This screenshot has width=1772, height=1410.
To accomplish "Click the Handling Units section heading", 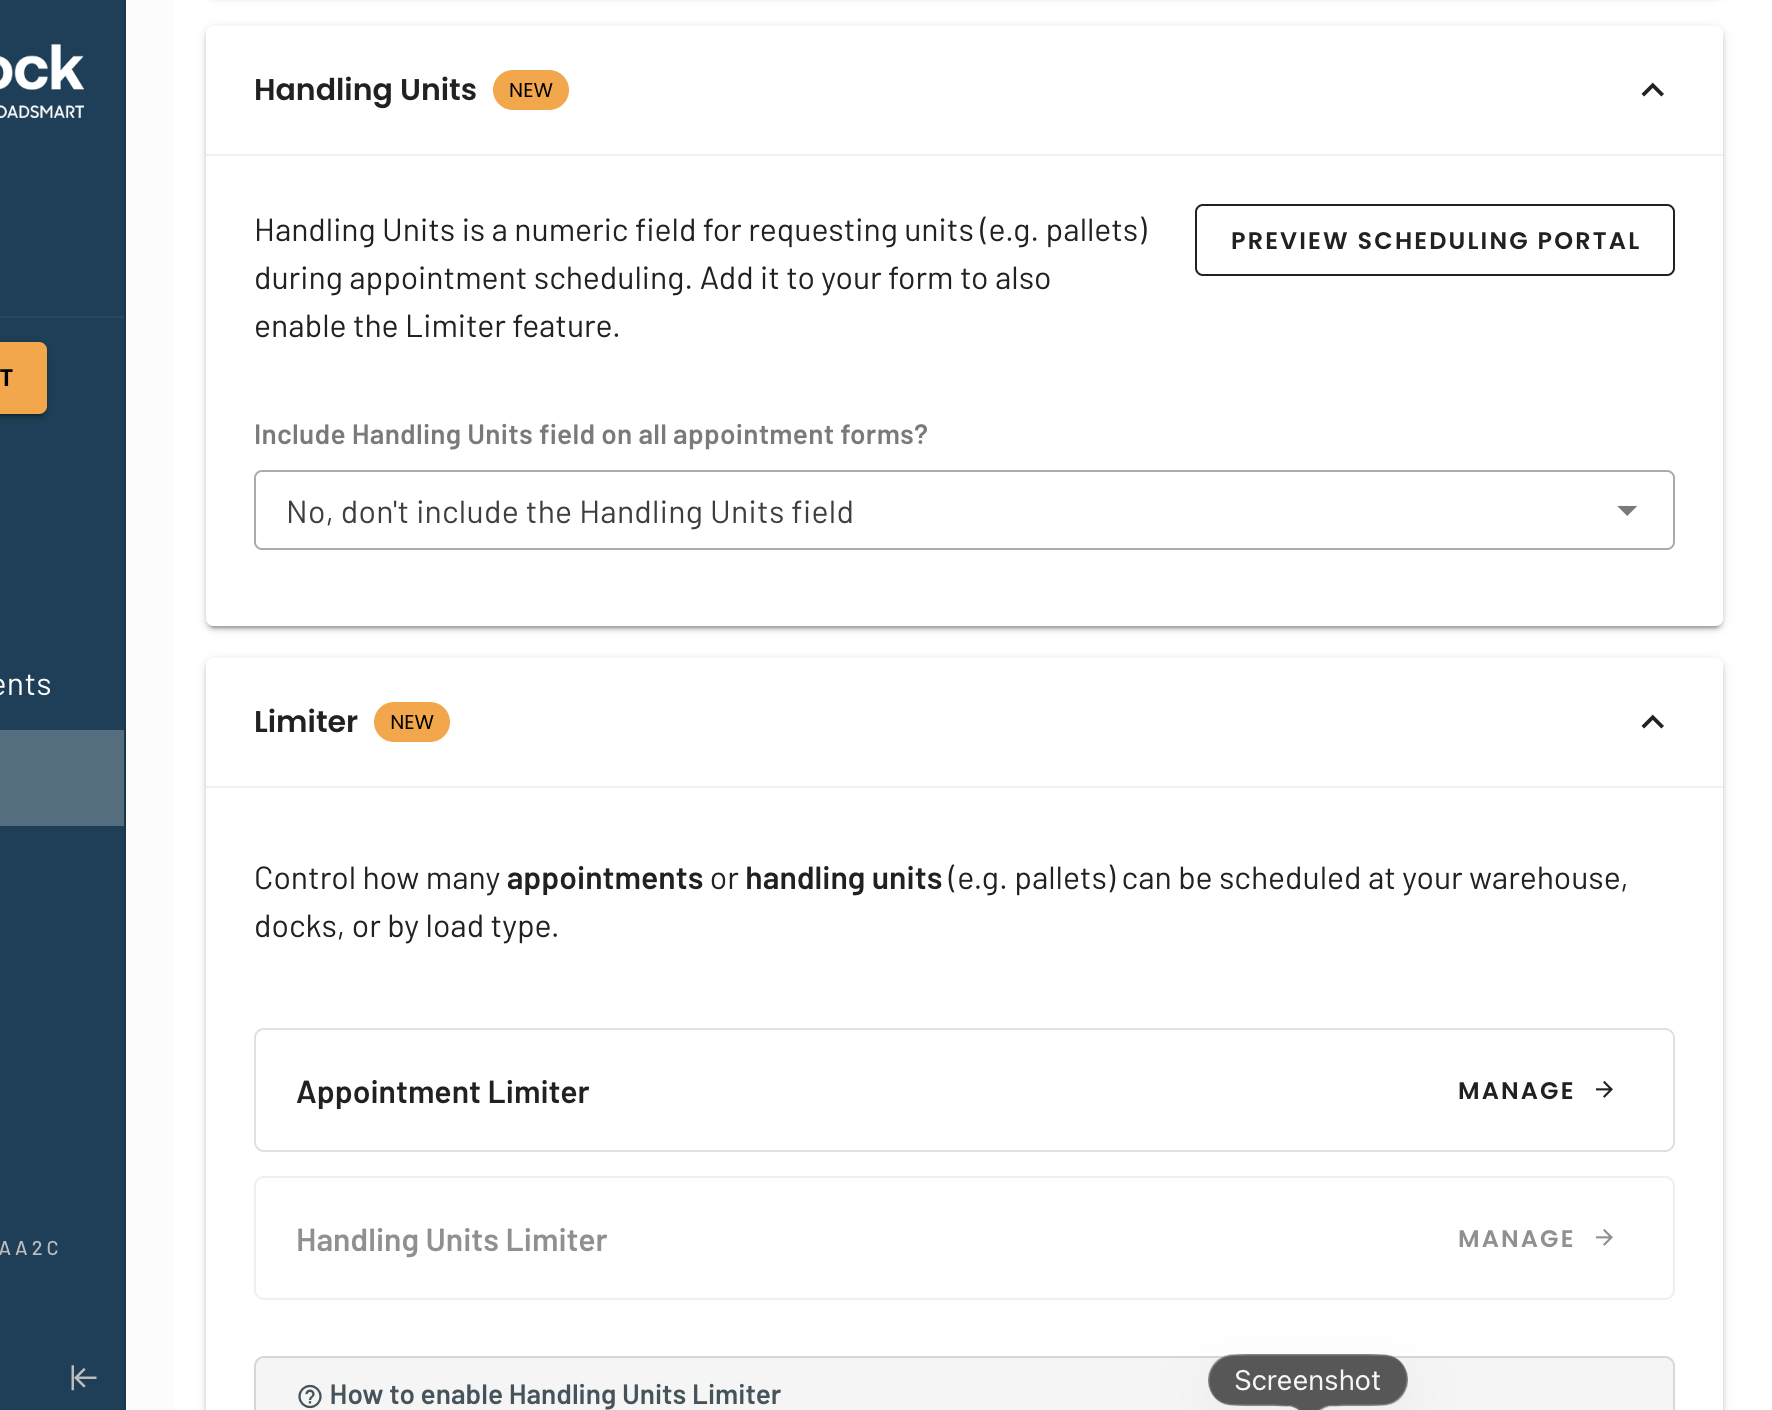I will 365,90.
